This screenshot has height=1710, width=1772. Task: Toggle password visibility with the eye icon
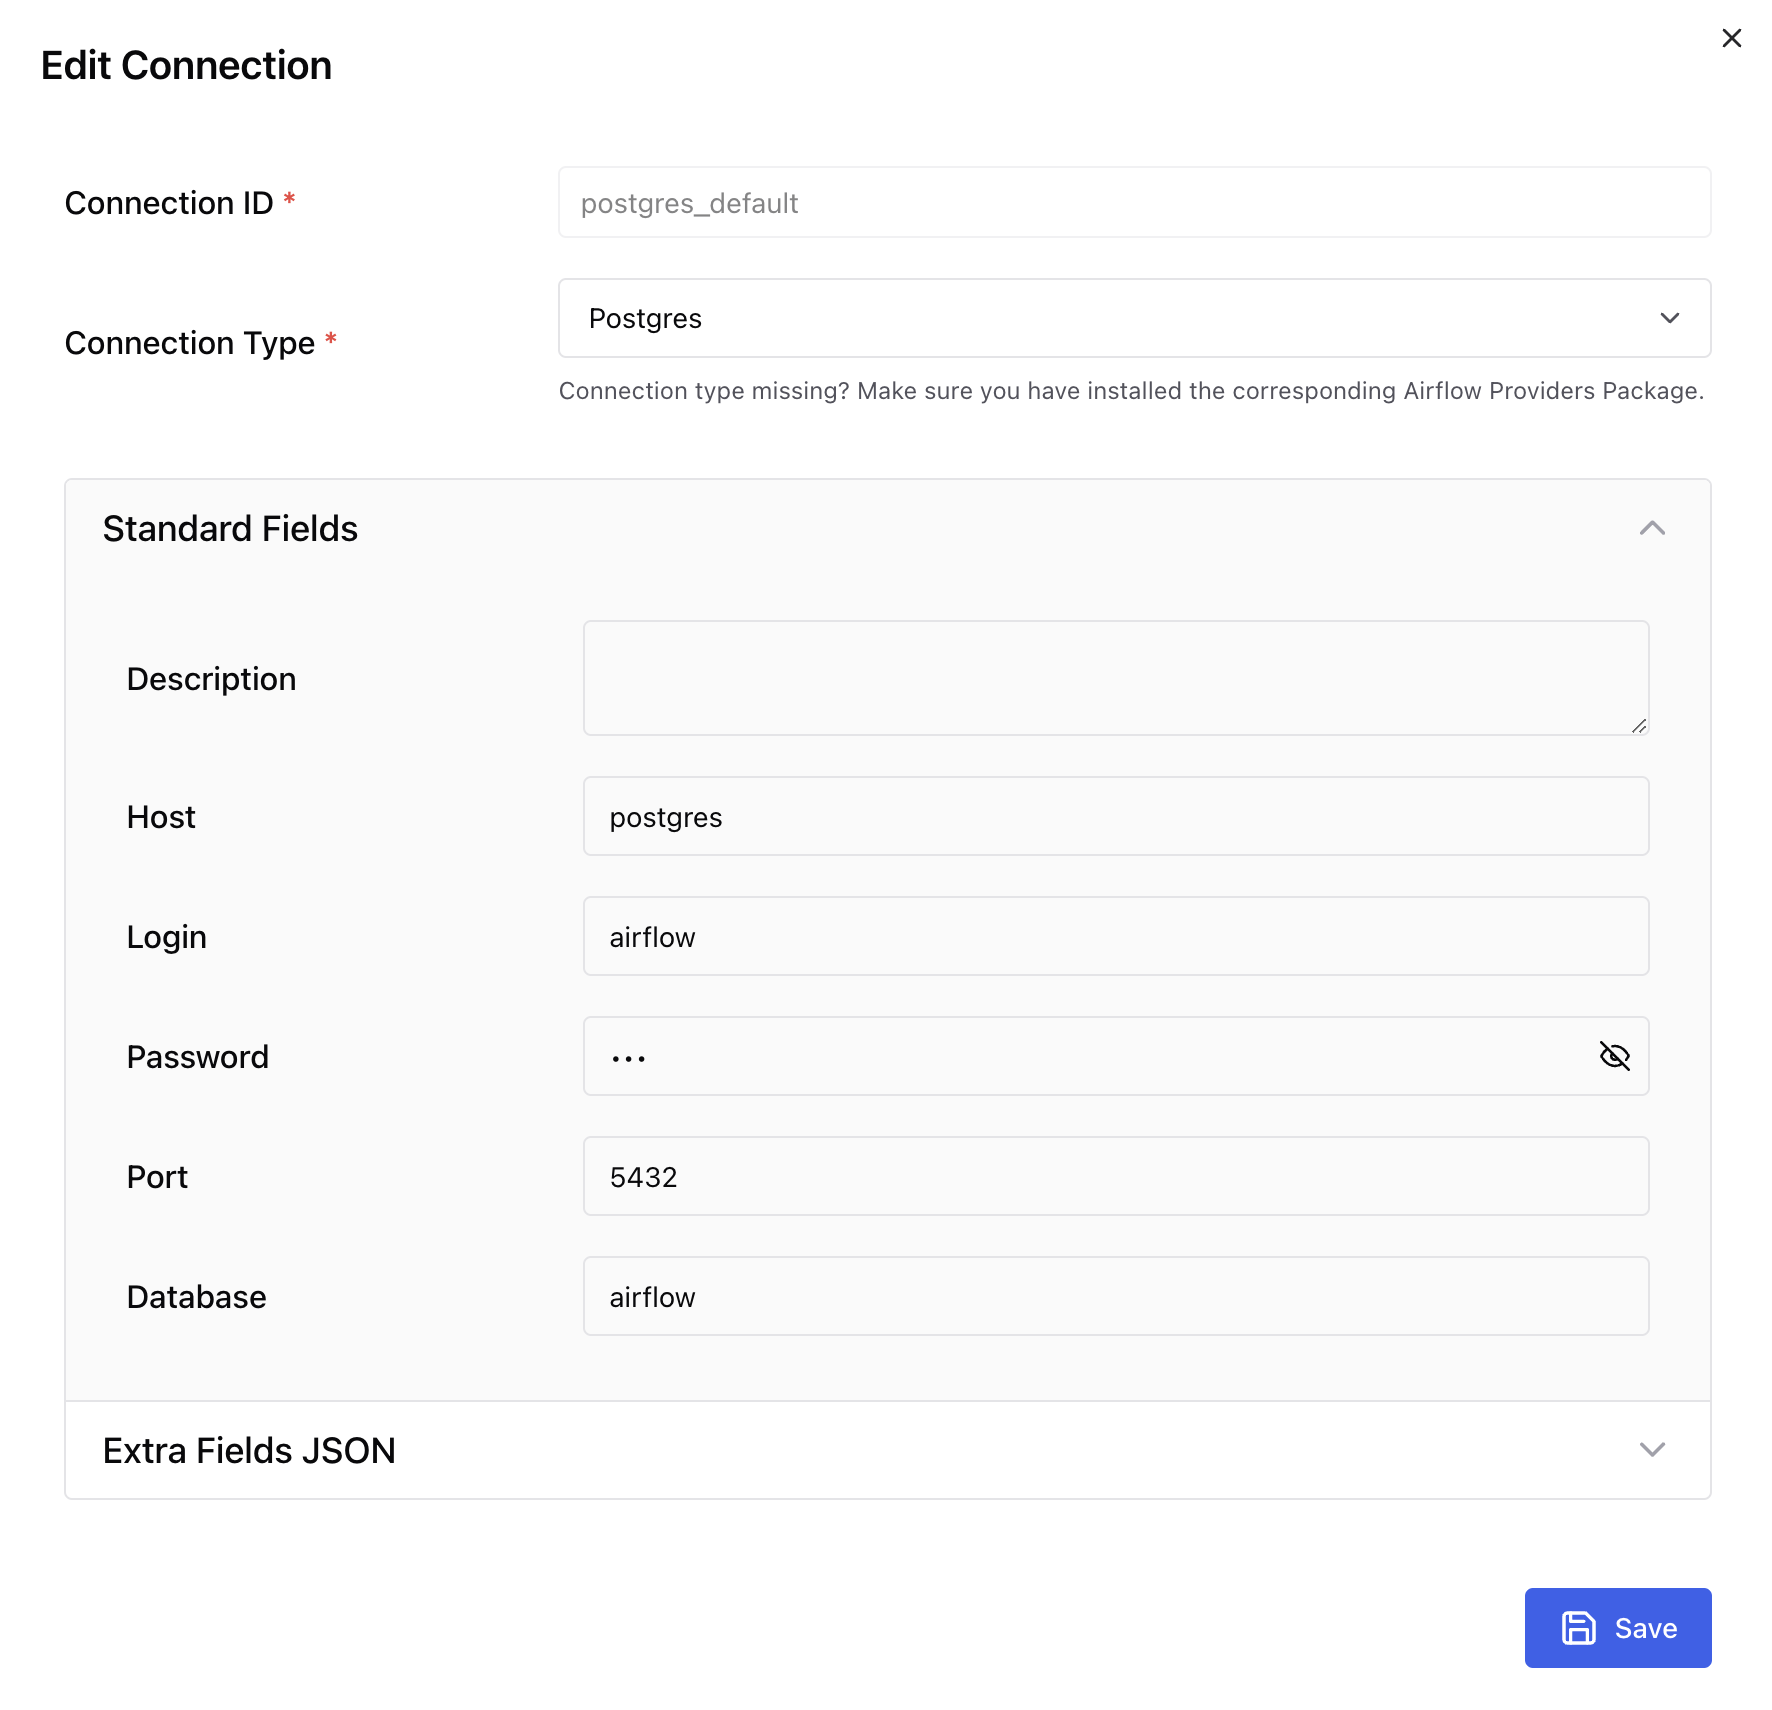click(1614, 1056)
